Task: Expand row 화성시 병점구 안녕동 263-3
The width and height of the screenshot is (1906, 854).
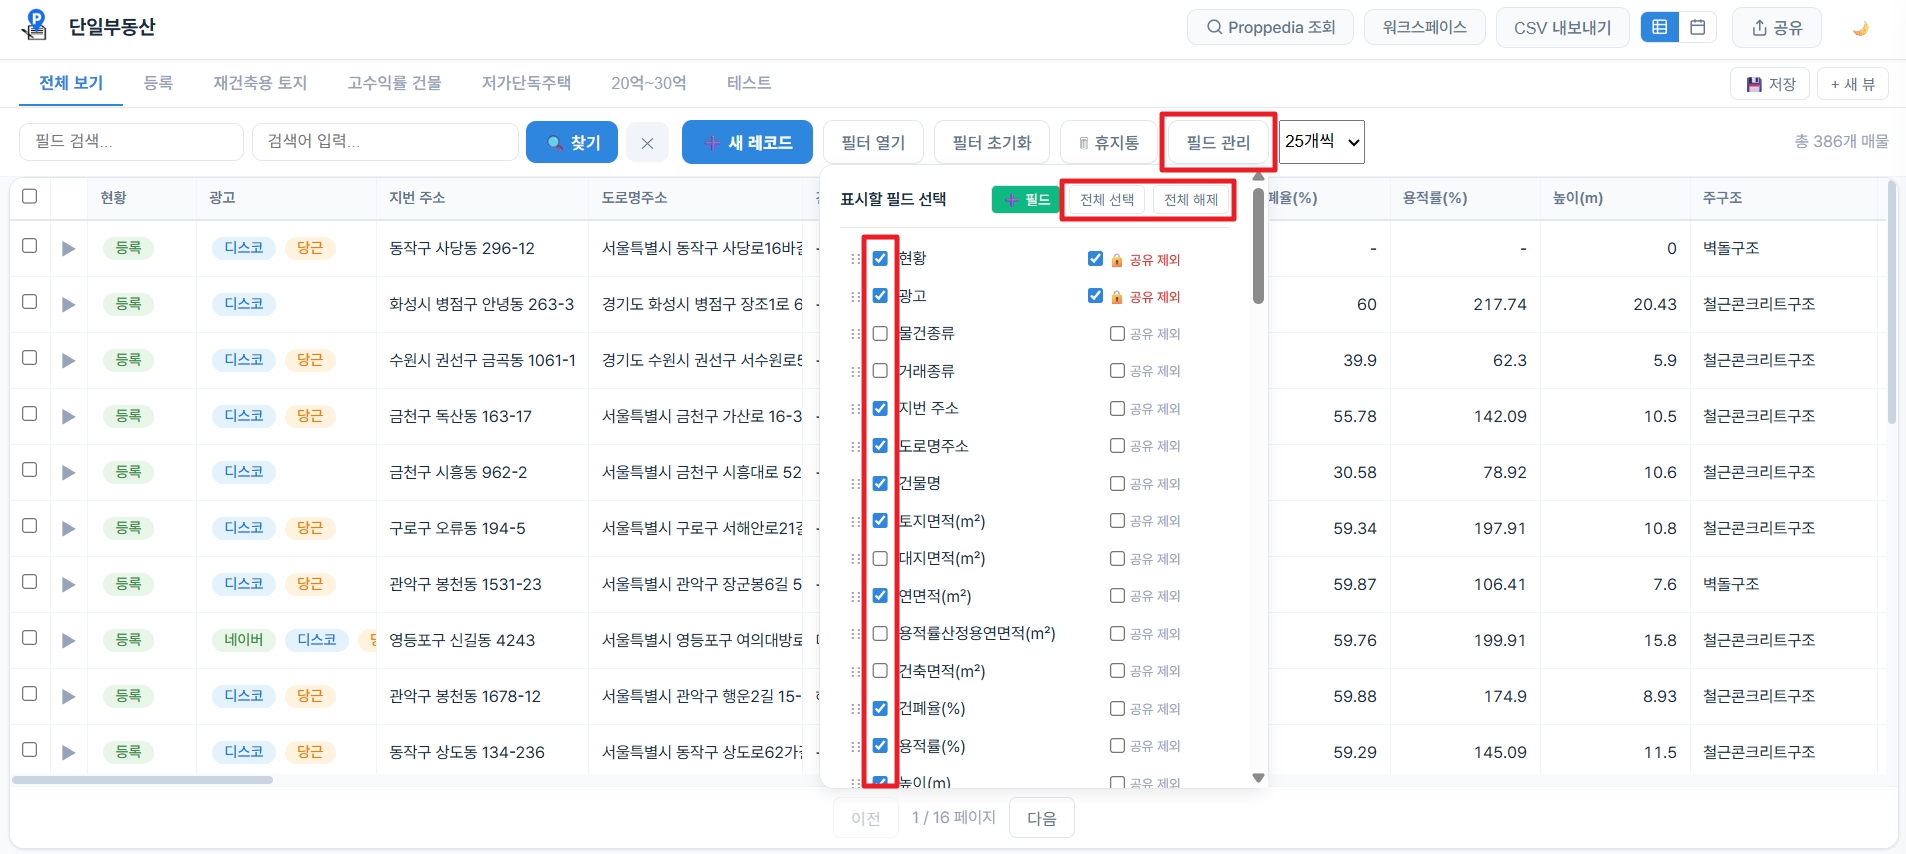Action: (x=68, y=304)
